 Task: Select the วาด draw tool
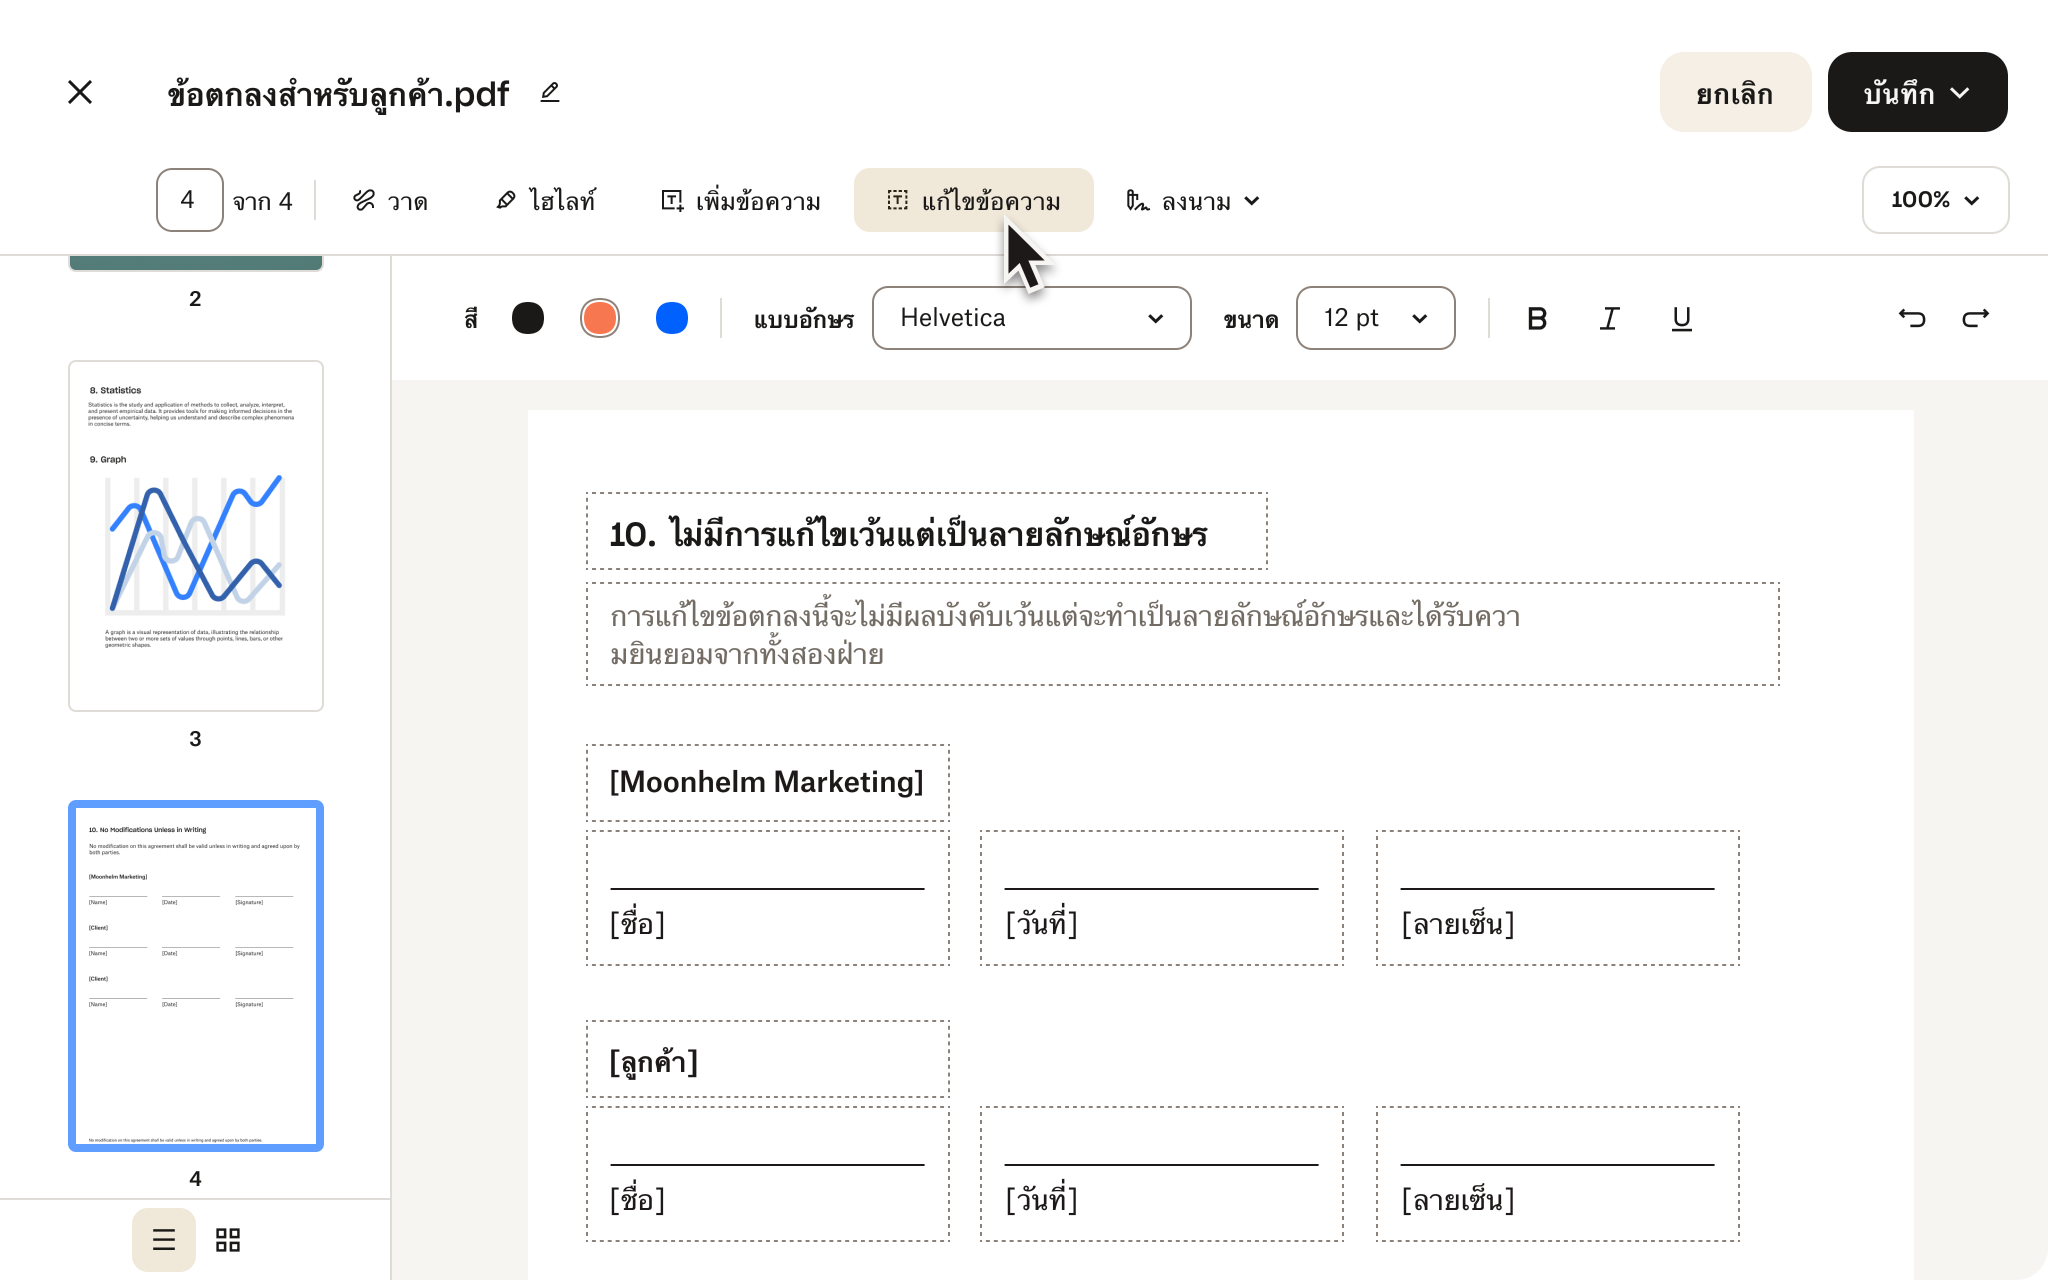[390, 201]
